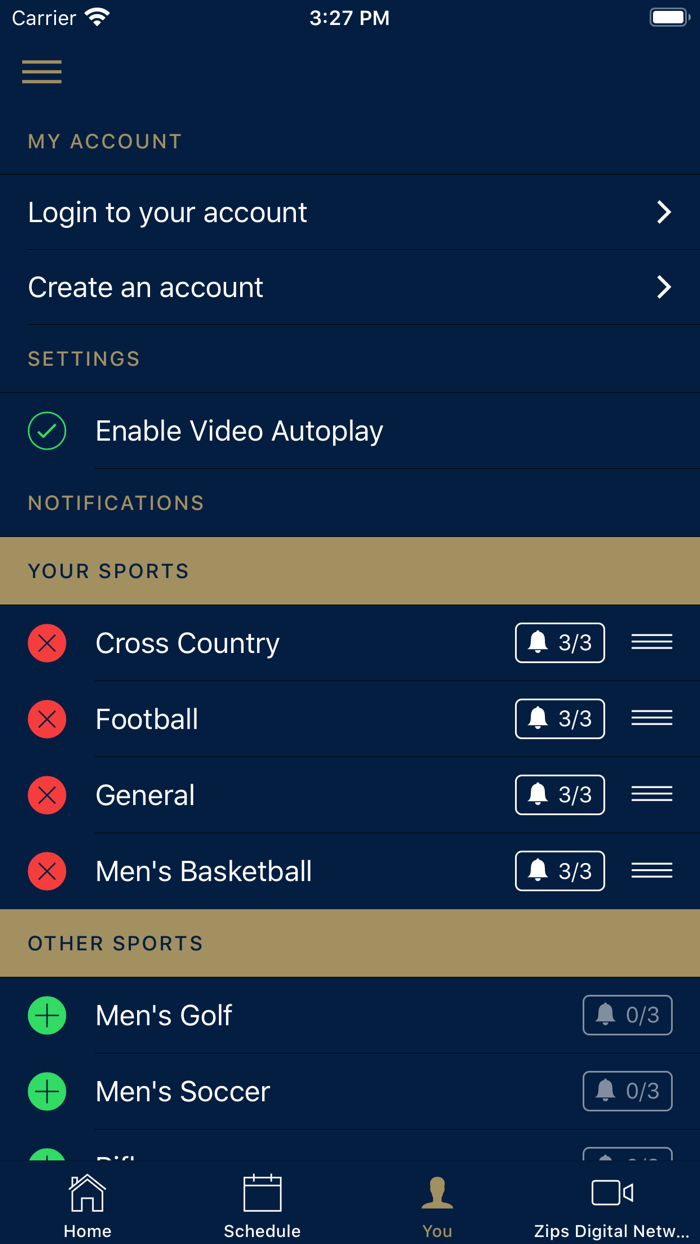Grab the reorder handle next to Men's Basketball
Screen dimensions: 700x1244
coord(651,871)
